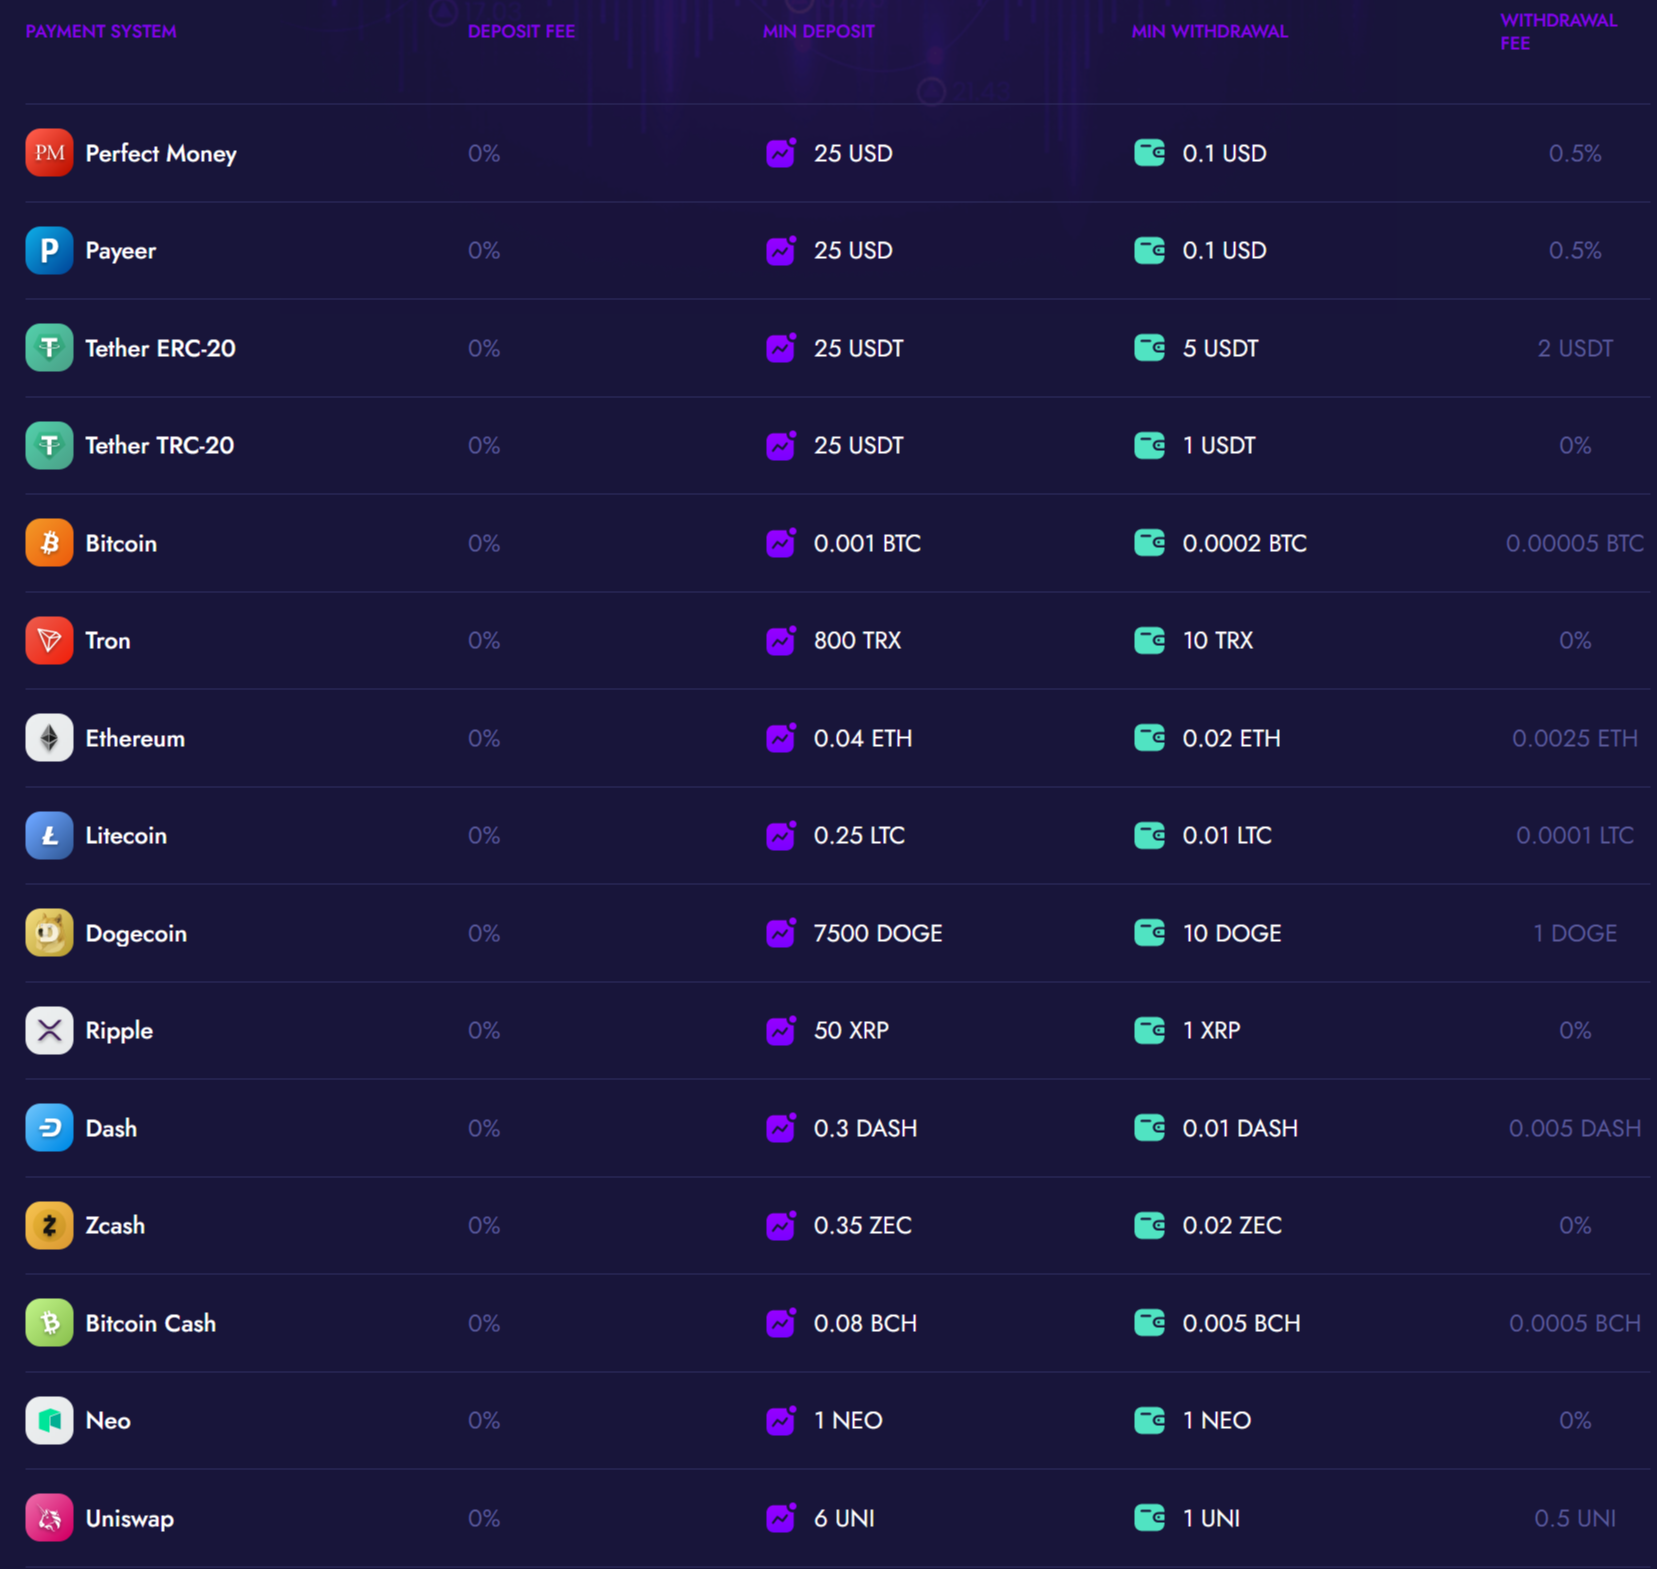Click the '0.005 DASH' withdrawal fee value

1575,1128
